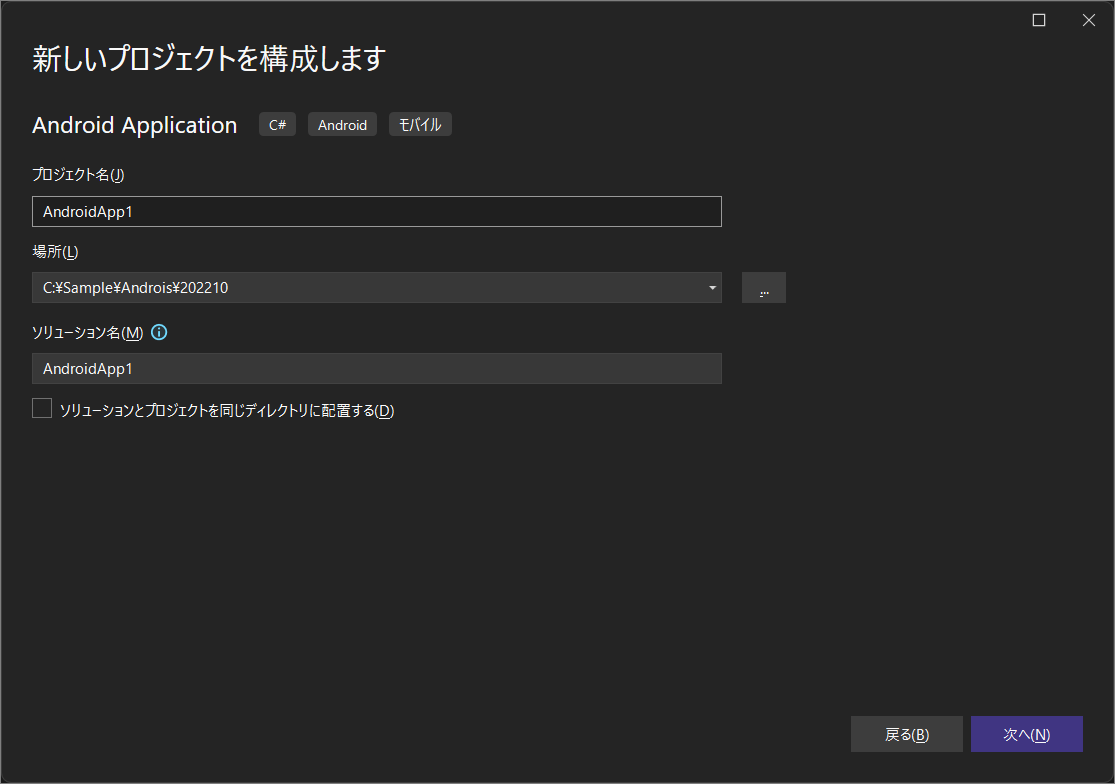Click the Android Application template title
Screen dimensions: 1115x784
click(x=134, y=125)
